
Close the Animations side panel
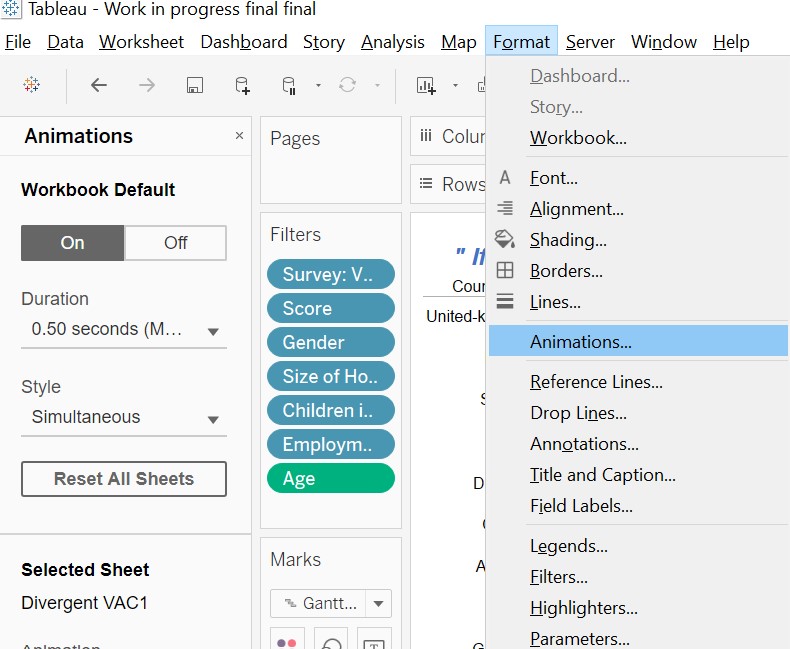(239, 136)
